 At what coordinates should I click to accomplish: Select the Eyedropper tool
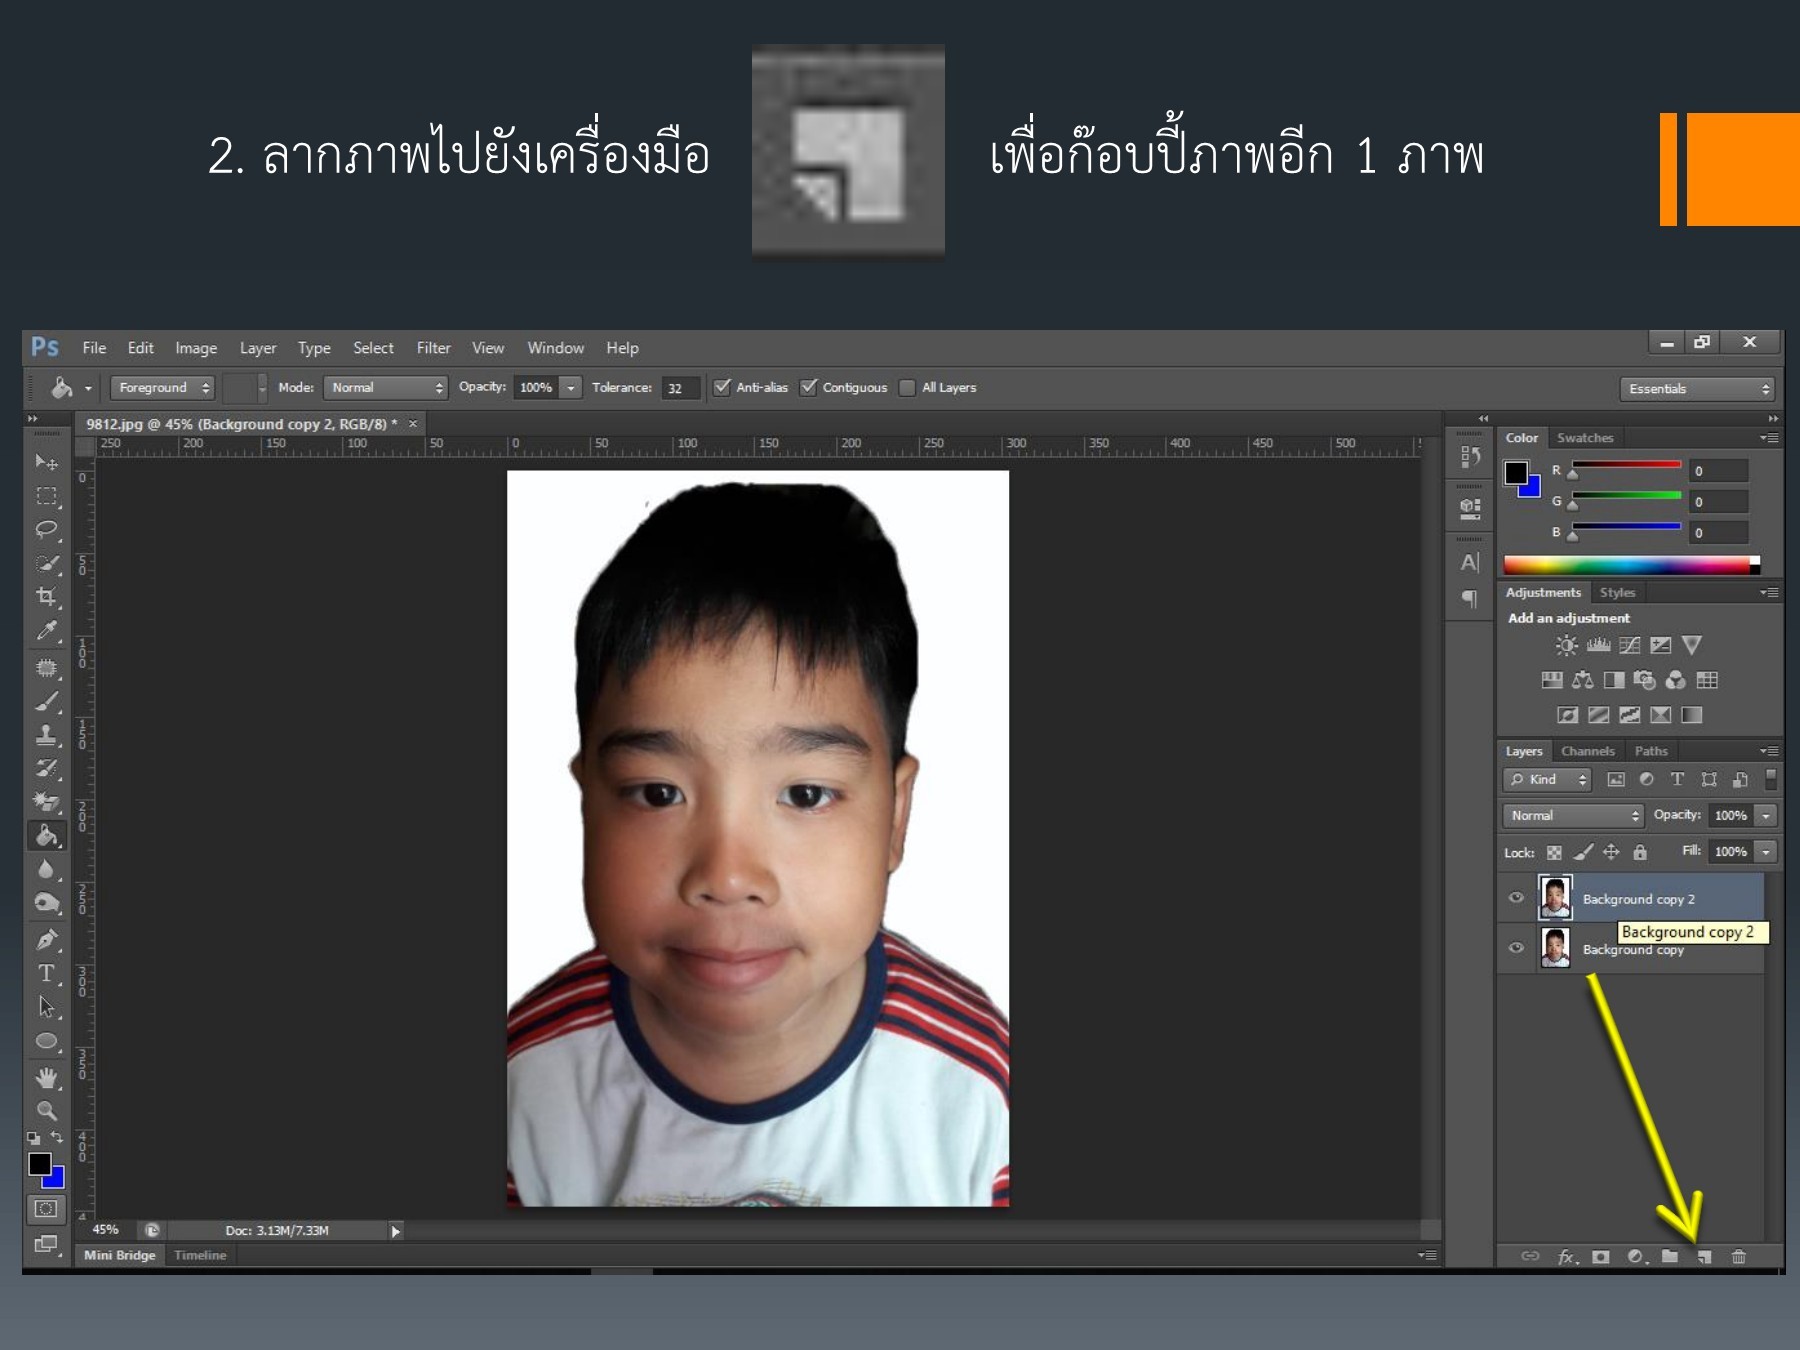pyautogui.click(x=46, y=631)
